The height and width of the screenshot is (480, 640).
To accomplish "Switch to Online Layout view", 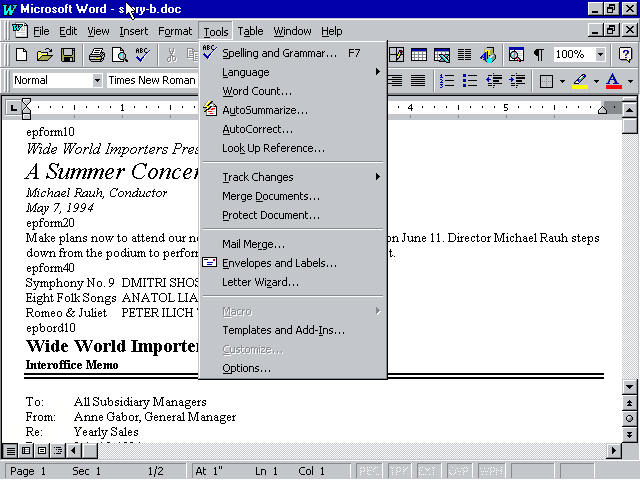I will click(27, 451).
